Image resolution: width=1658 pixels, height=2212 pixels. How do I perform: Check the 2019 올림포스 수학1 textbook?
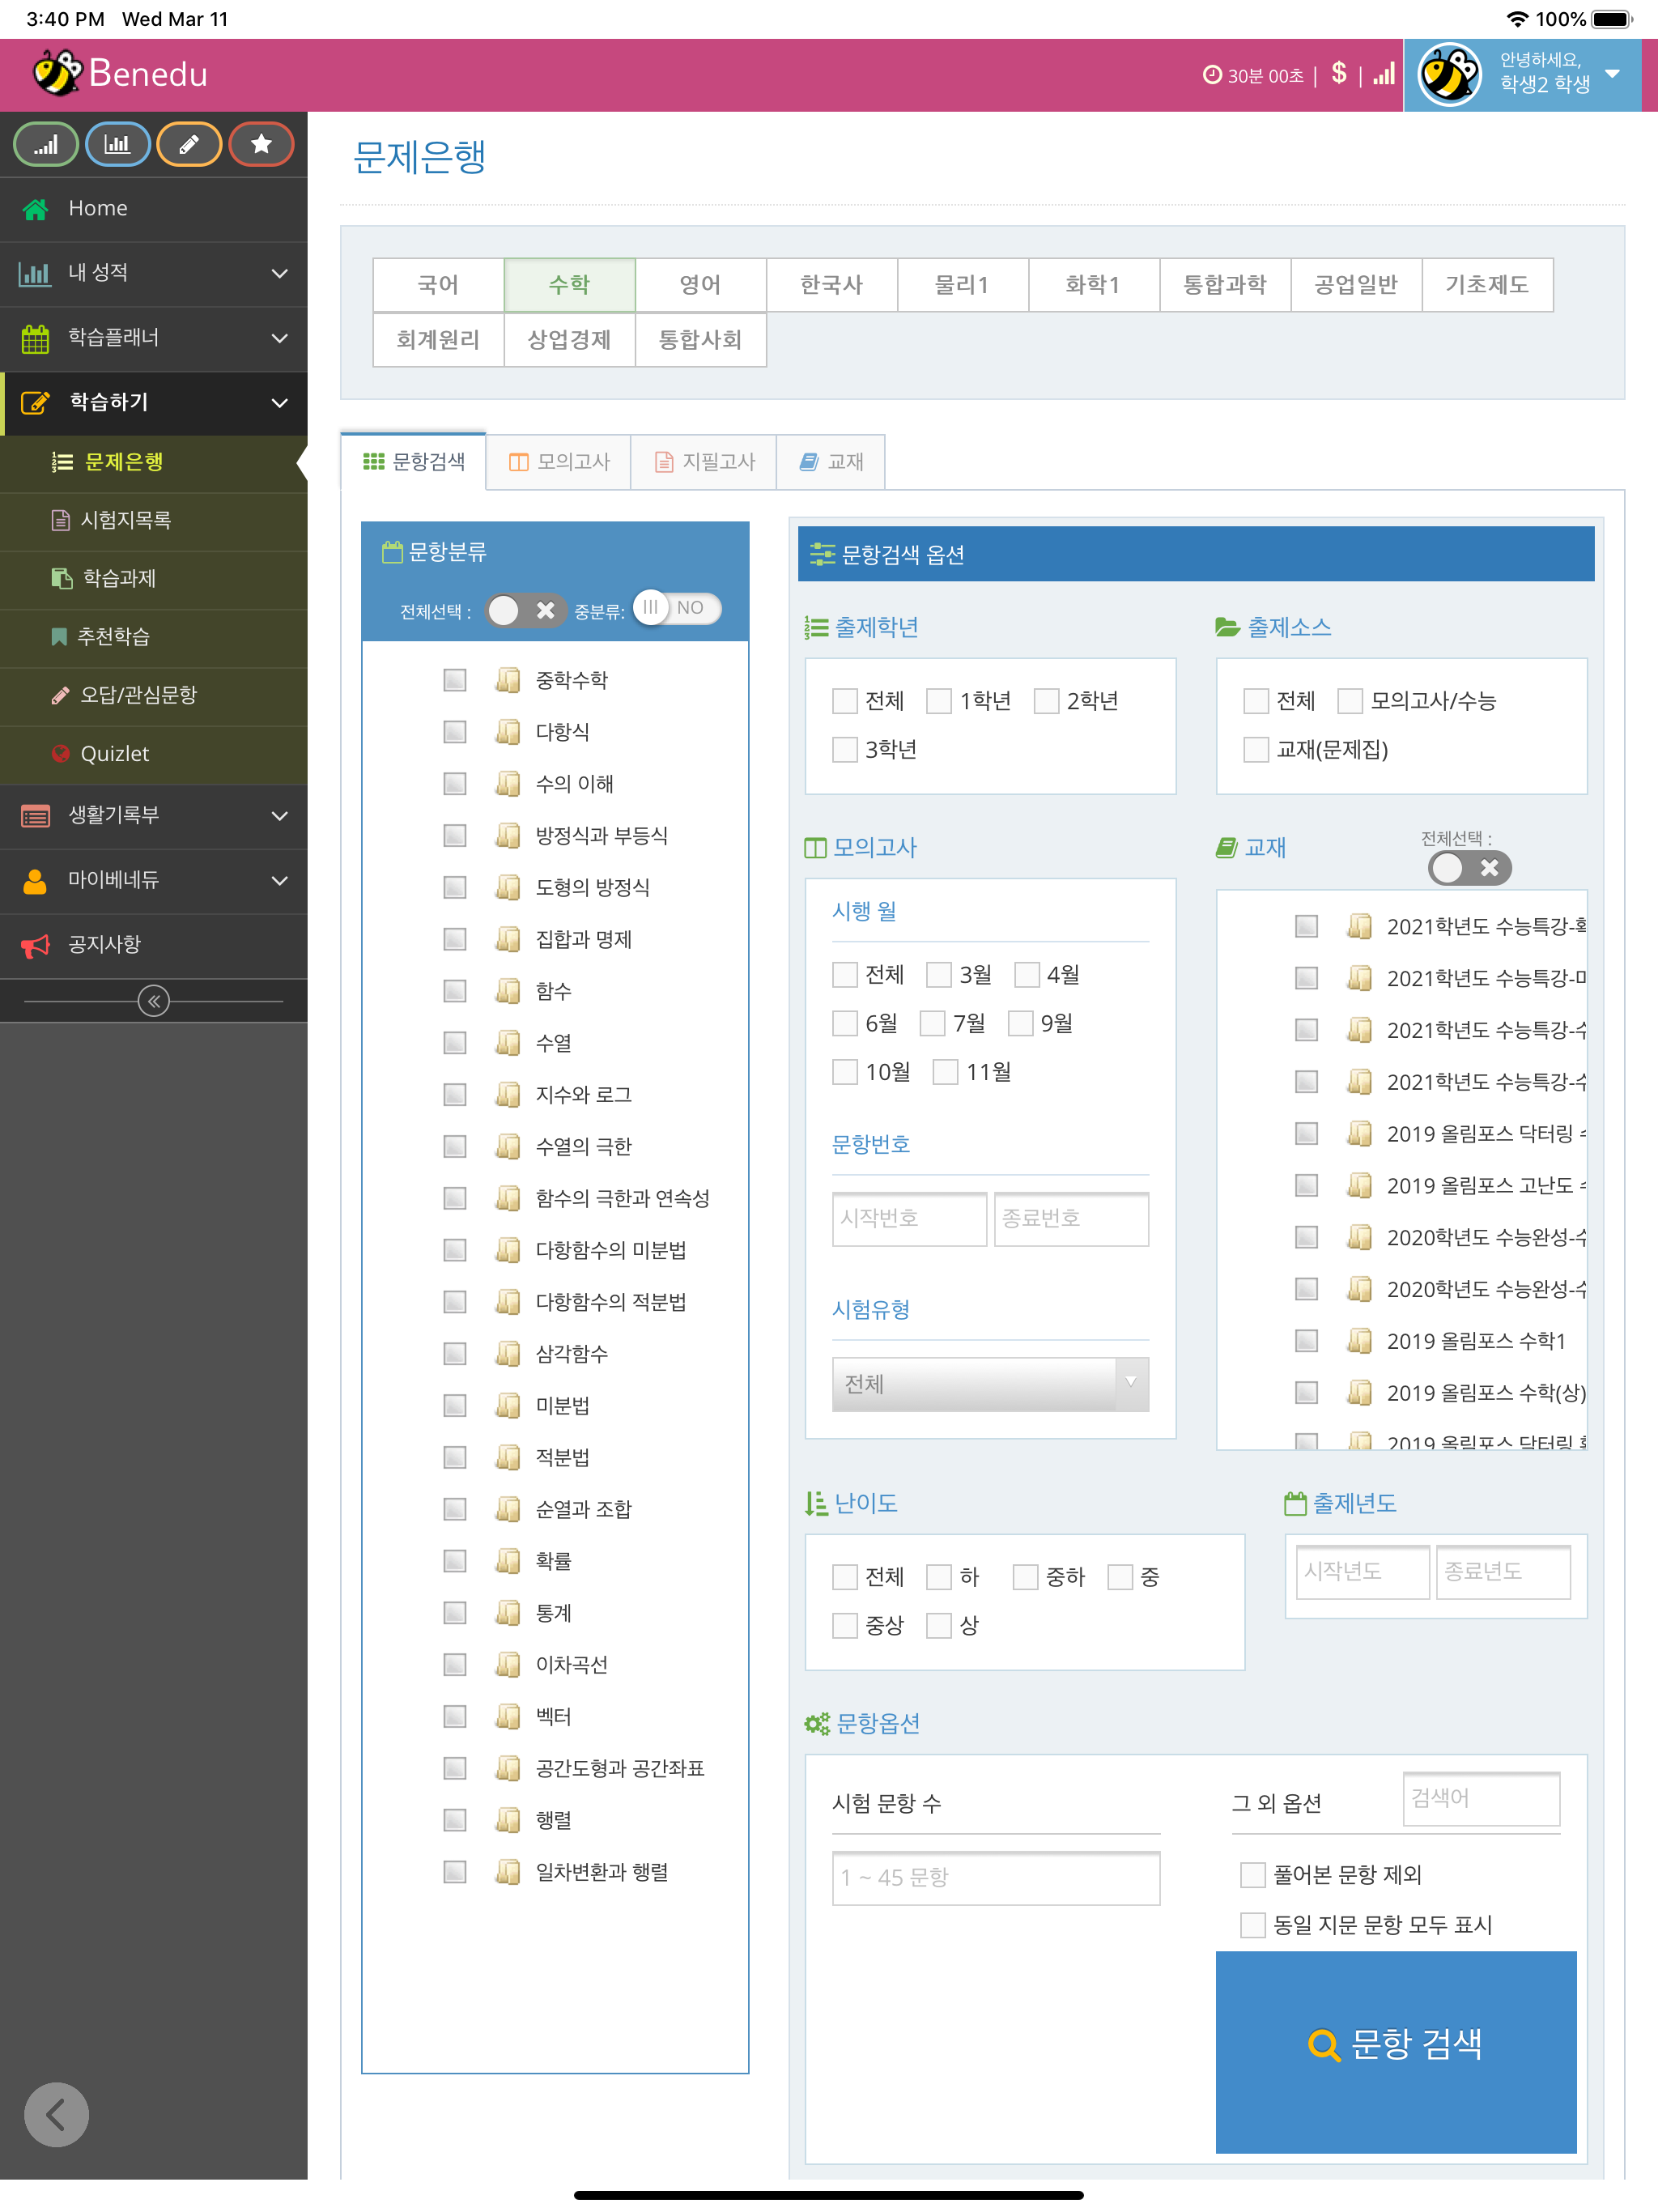pos(1306,1341)
